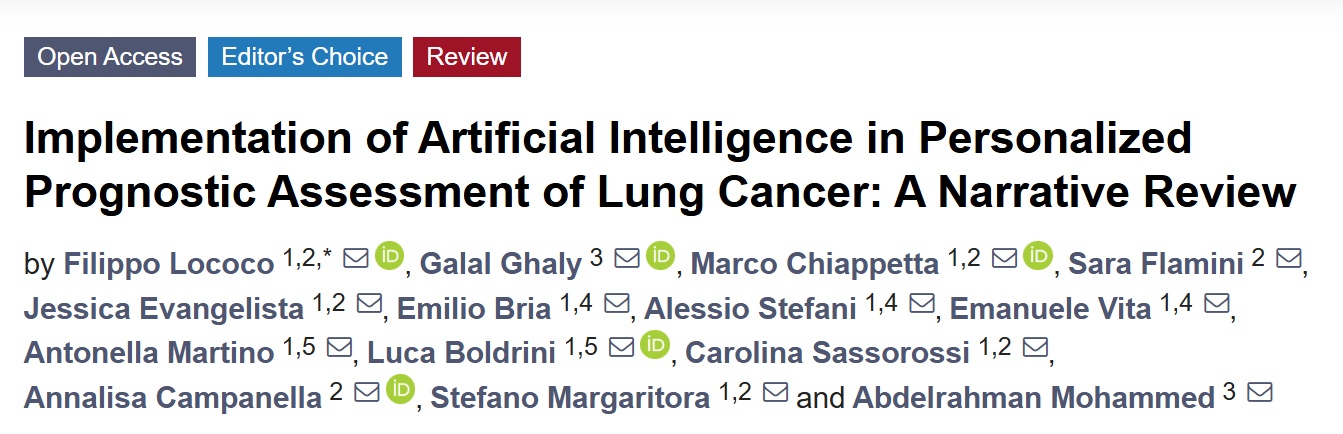
Task: Click Stefano Margaritora's email envelope icon
Action: pyautogui.click(x=776, y=392)
